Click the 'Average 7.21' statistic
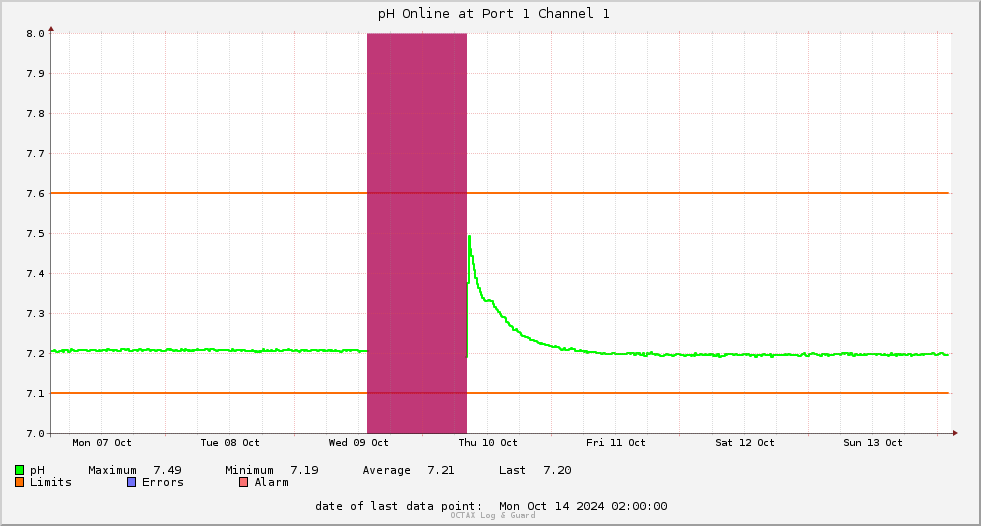This screenshot has width=981, height=526. pos(409,470)
